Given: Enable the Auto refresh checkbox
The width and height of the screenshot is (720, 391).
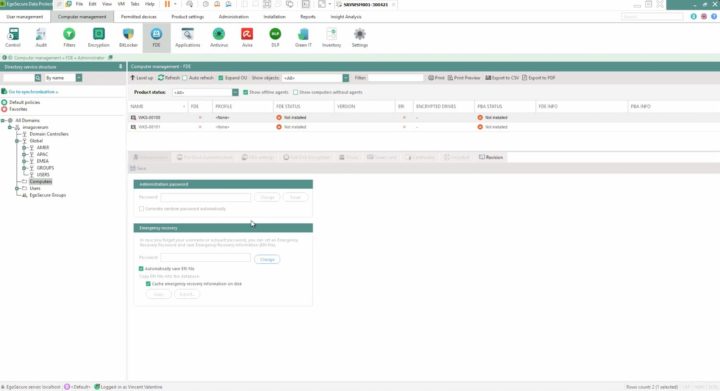Looking at the screenshot, I should click(185, 78).
